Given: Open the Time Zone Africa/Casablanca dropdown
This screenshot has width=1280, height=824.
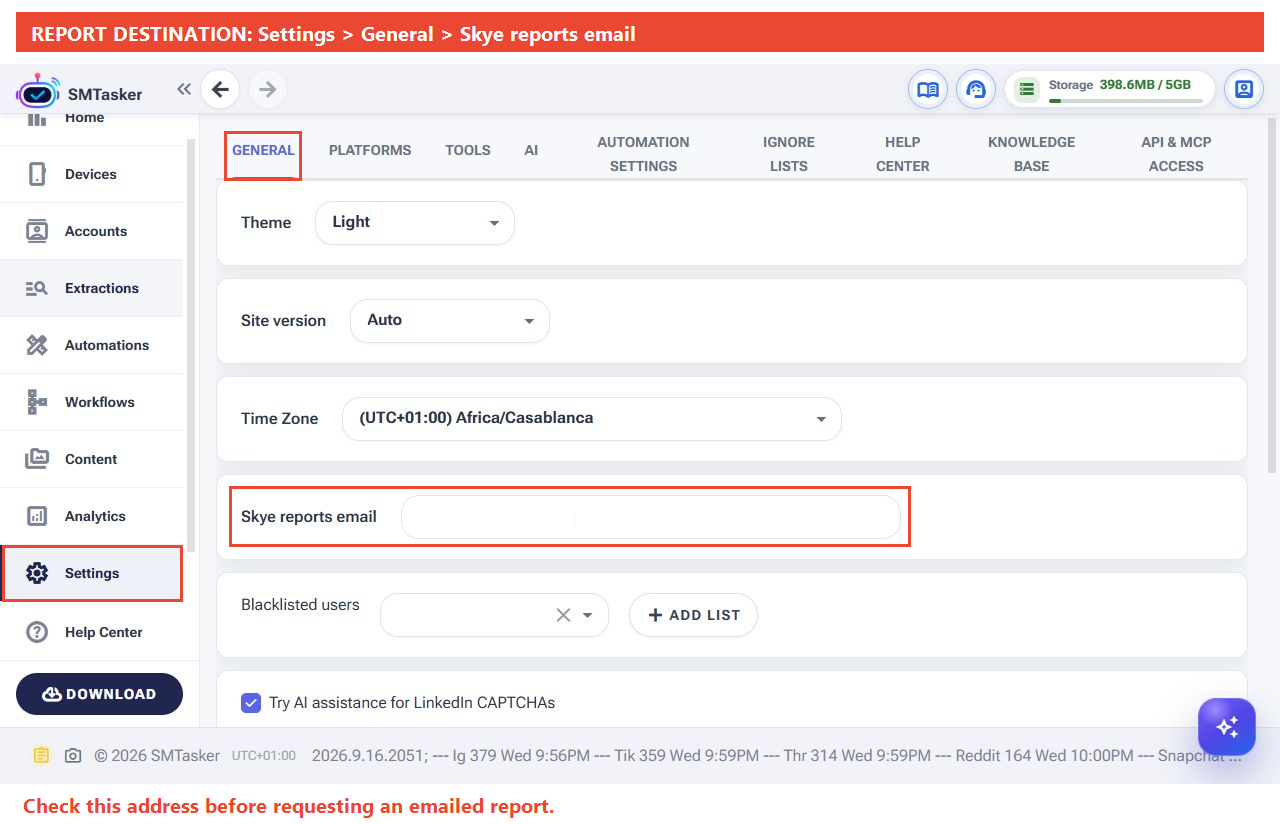Looking at the screenshot, I should click(x=592, y=419).
